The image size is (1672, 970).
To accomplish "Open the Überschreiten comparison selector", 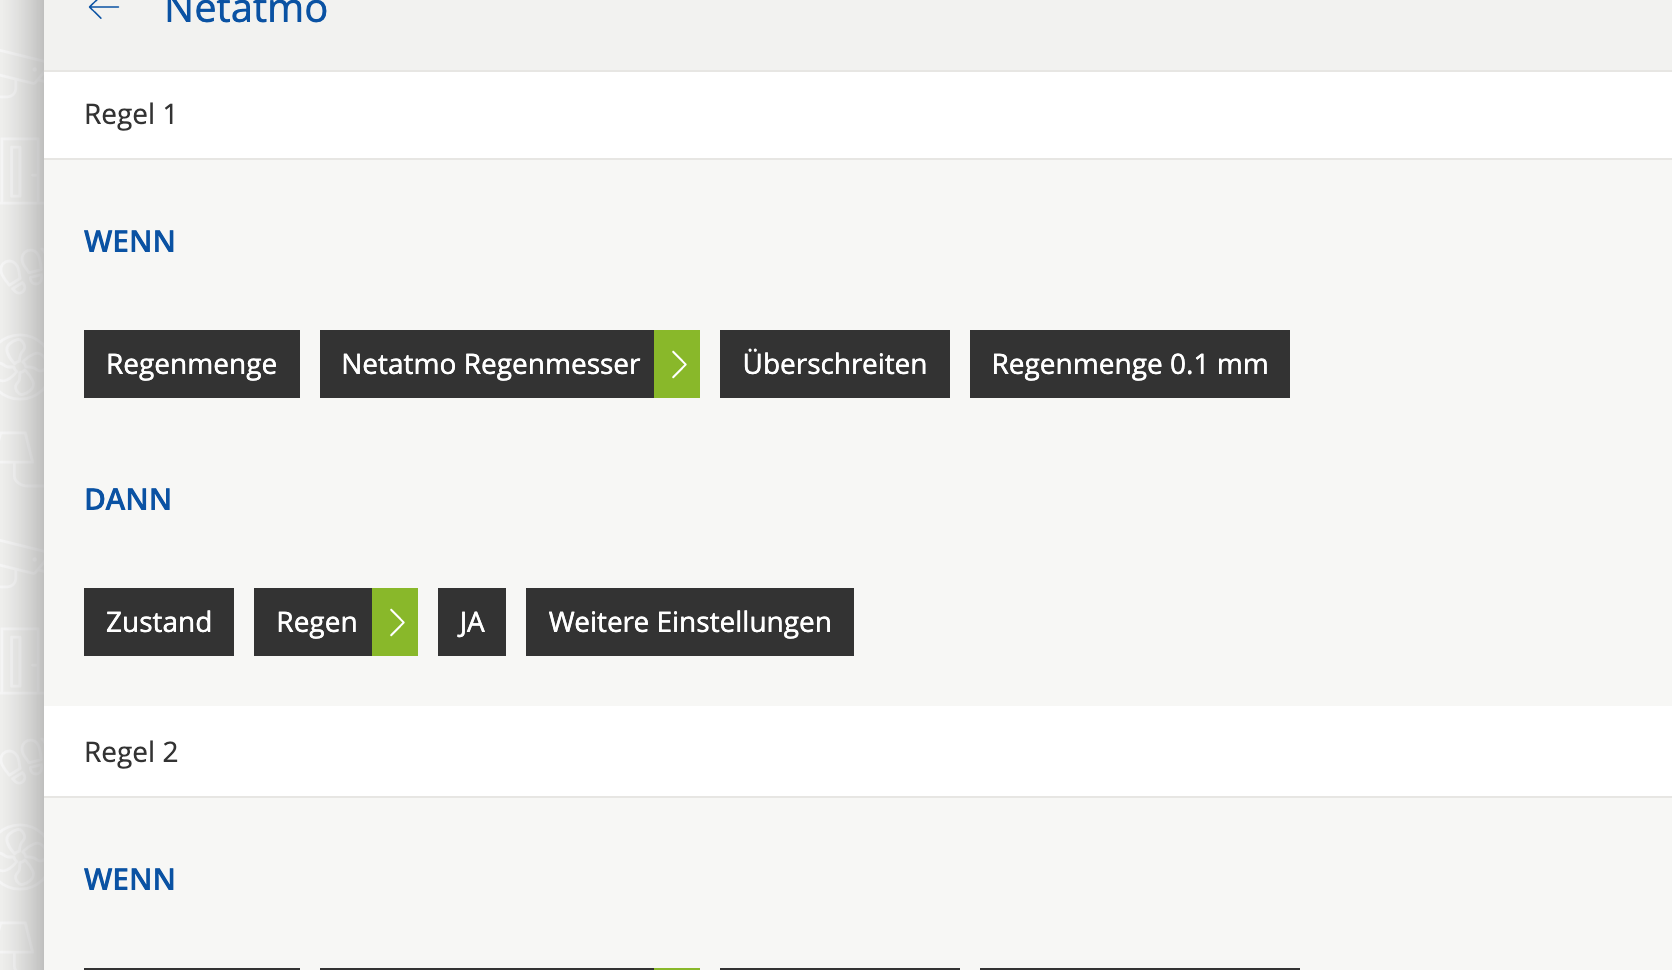I will coord(834,364).
